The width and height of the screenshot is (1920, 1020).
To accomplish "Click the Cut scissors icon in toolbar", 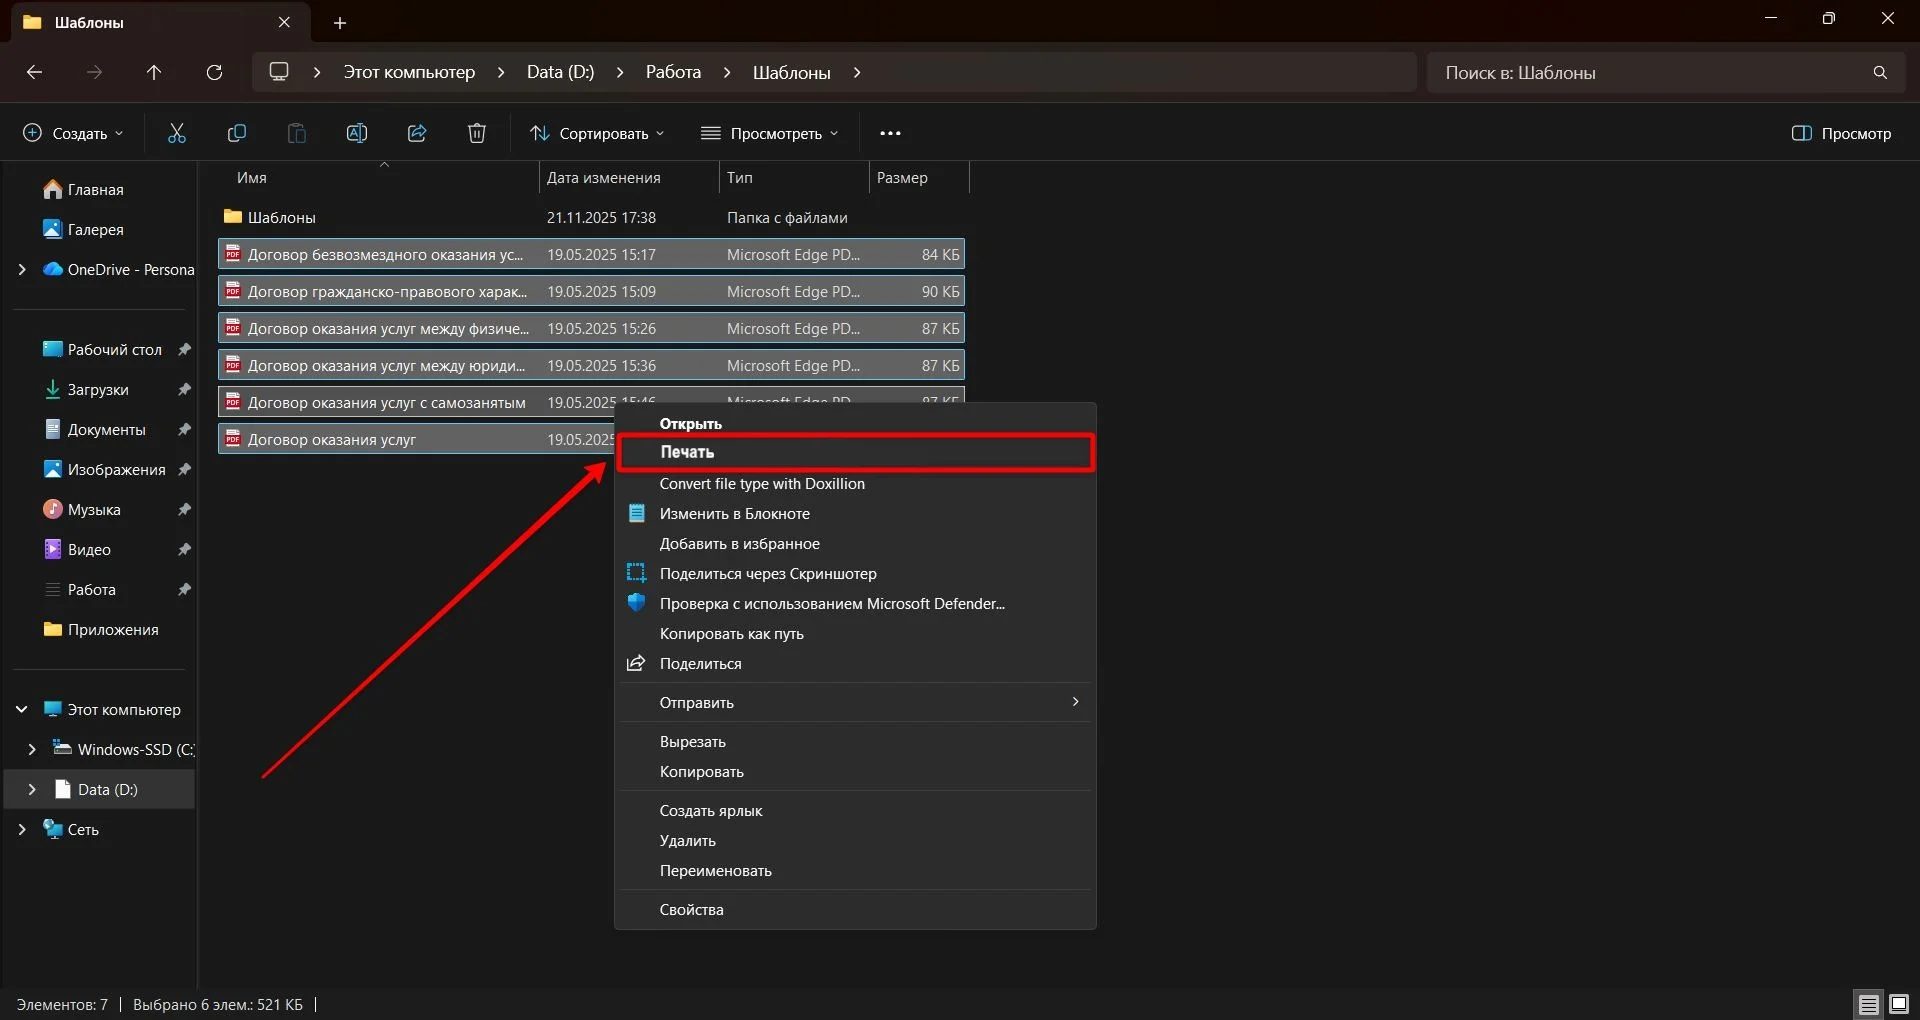I will pos(177,133).
